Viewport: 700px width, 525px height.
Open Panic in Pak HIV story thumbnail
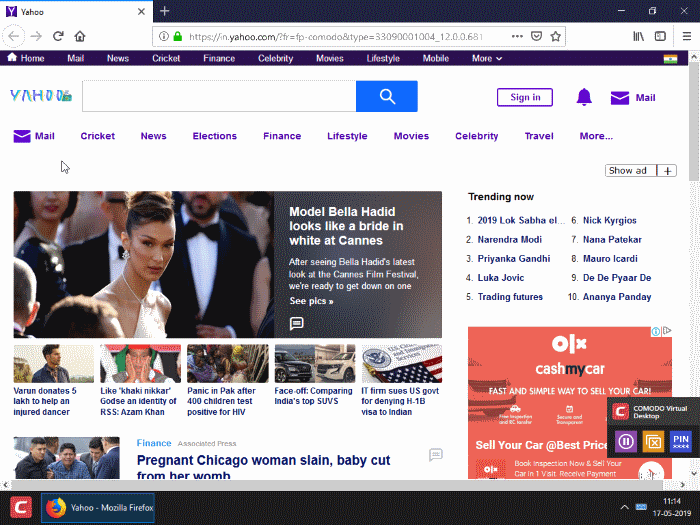coord(228,363)
